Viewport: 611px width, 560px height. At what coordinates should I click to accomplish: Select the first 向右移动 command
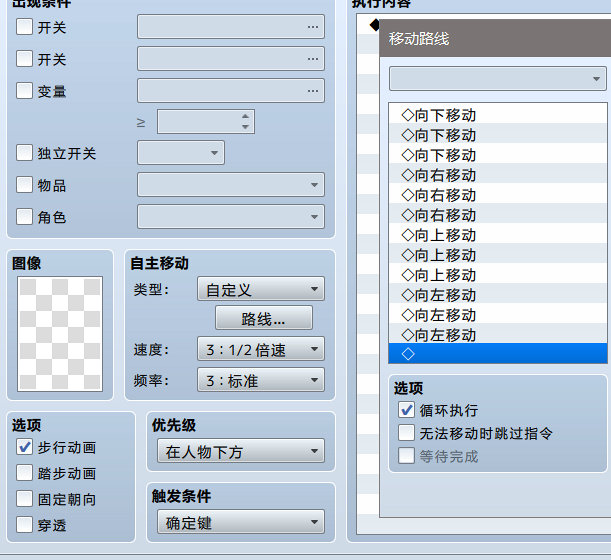coord(498,173)
